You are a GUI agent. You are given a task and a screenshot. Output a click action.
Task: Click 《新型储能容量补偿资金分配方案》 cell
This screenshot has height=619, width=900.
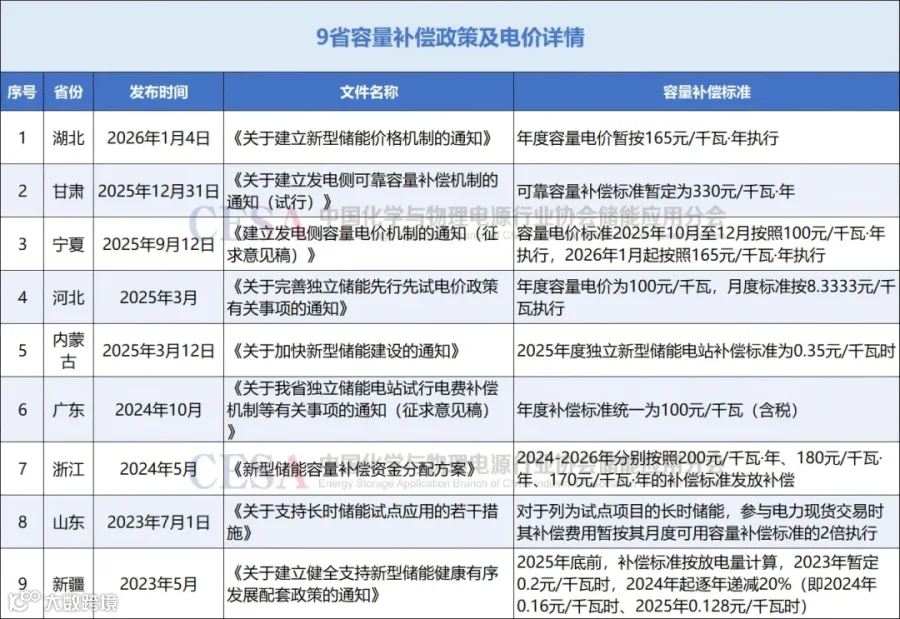[368, 469]
